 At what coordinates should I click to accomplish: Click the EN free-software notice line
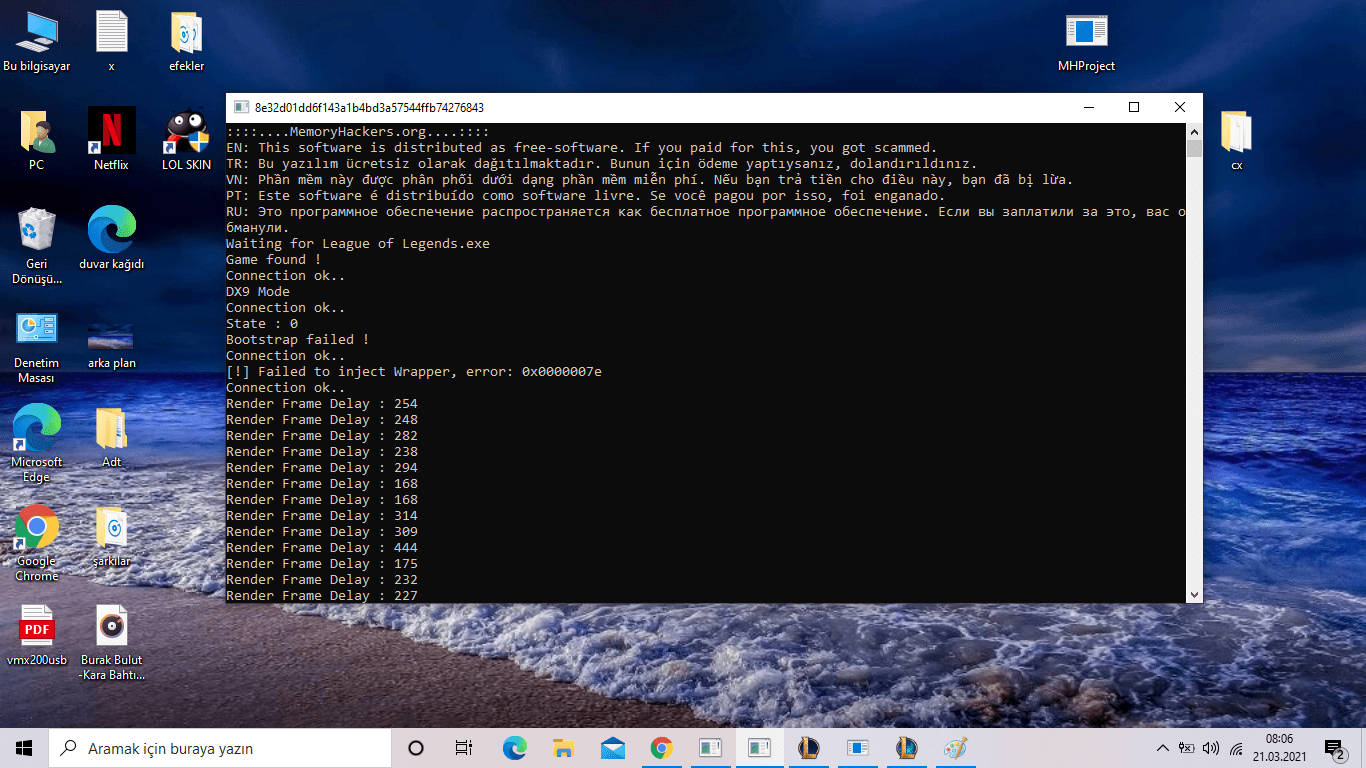[x=582, y=148]
